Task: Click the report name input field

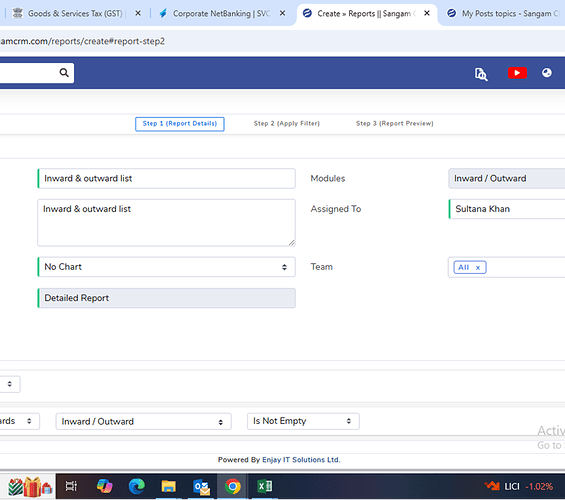Action: coord(166,178)
